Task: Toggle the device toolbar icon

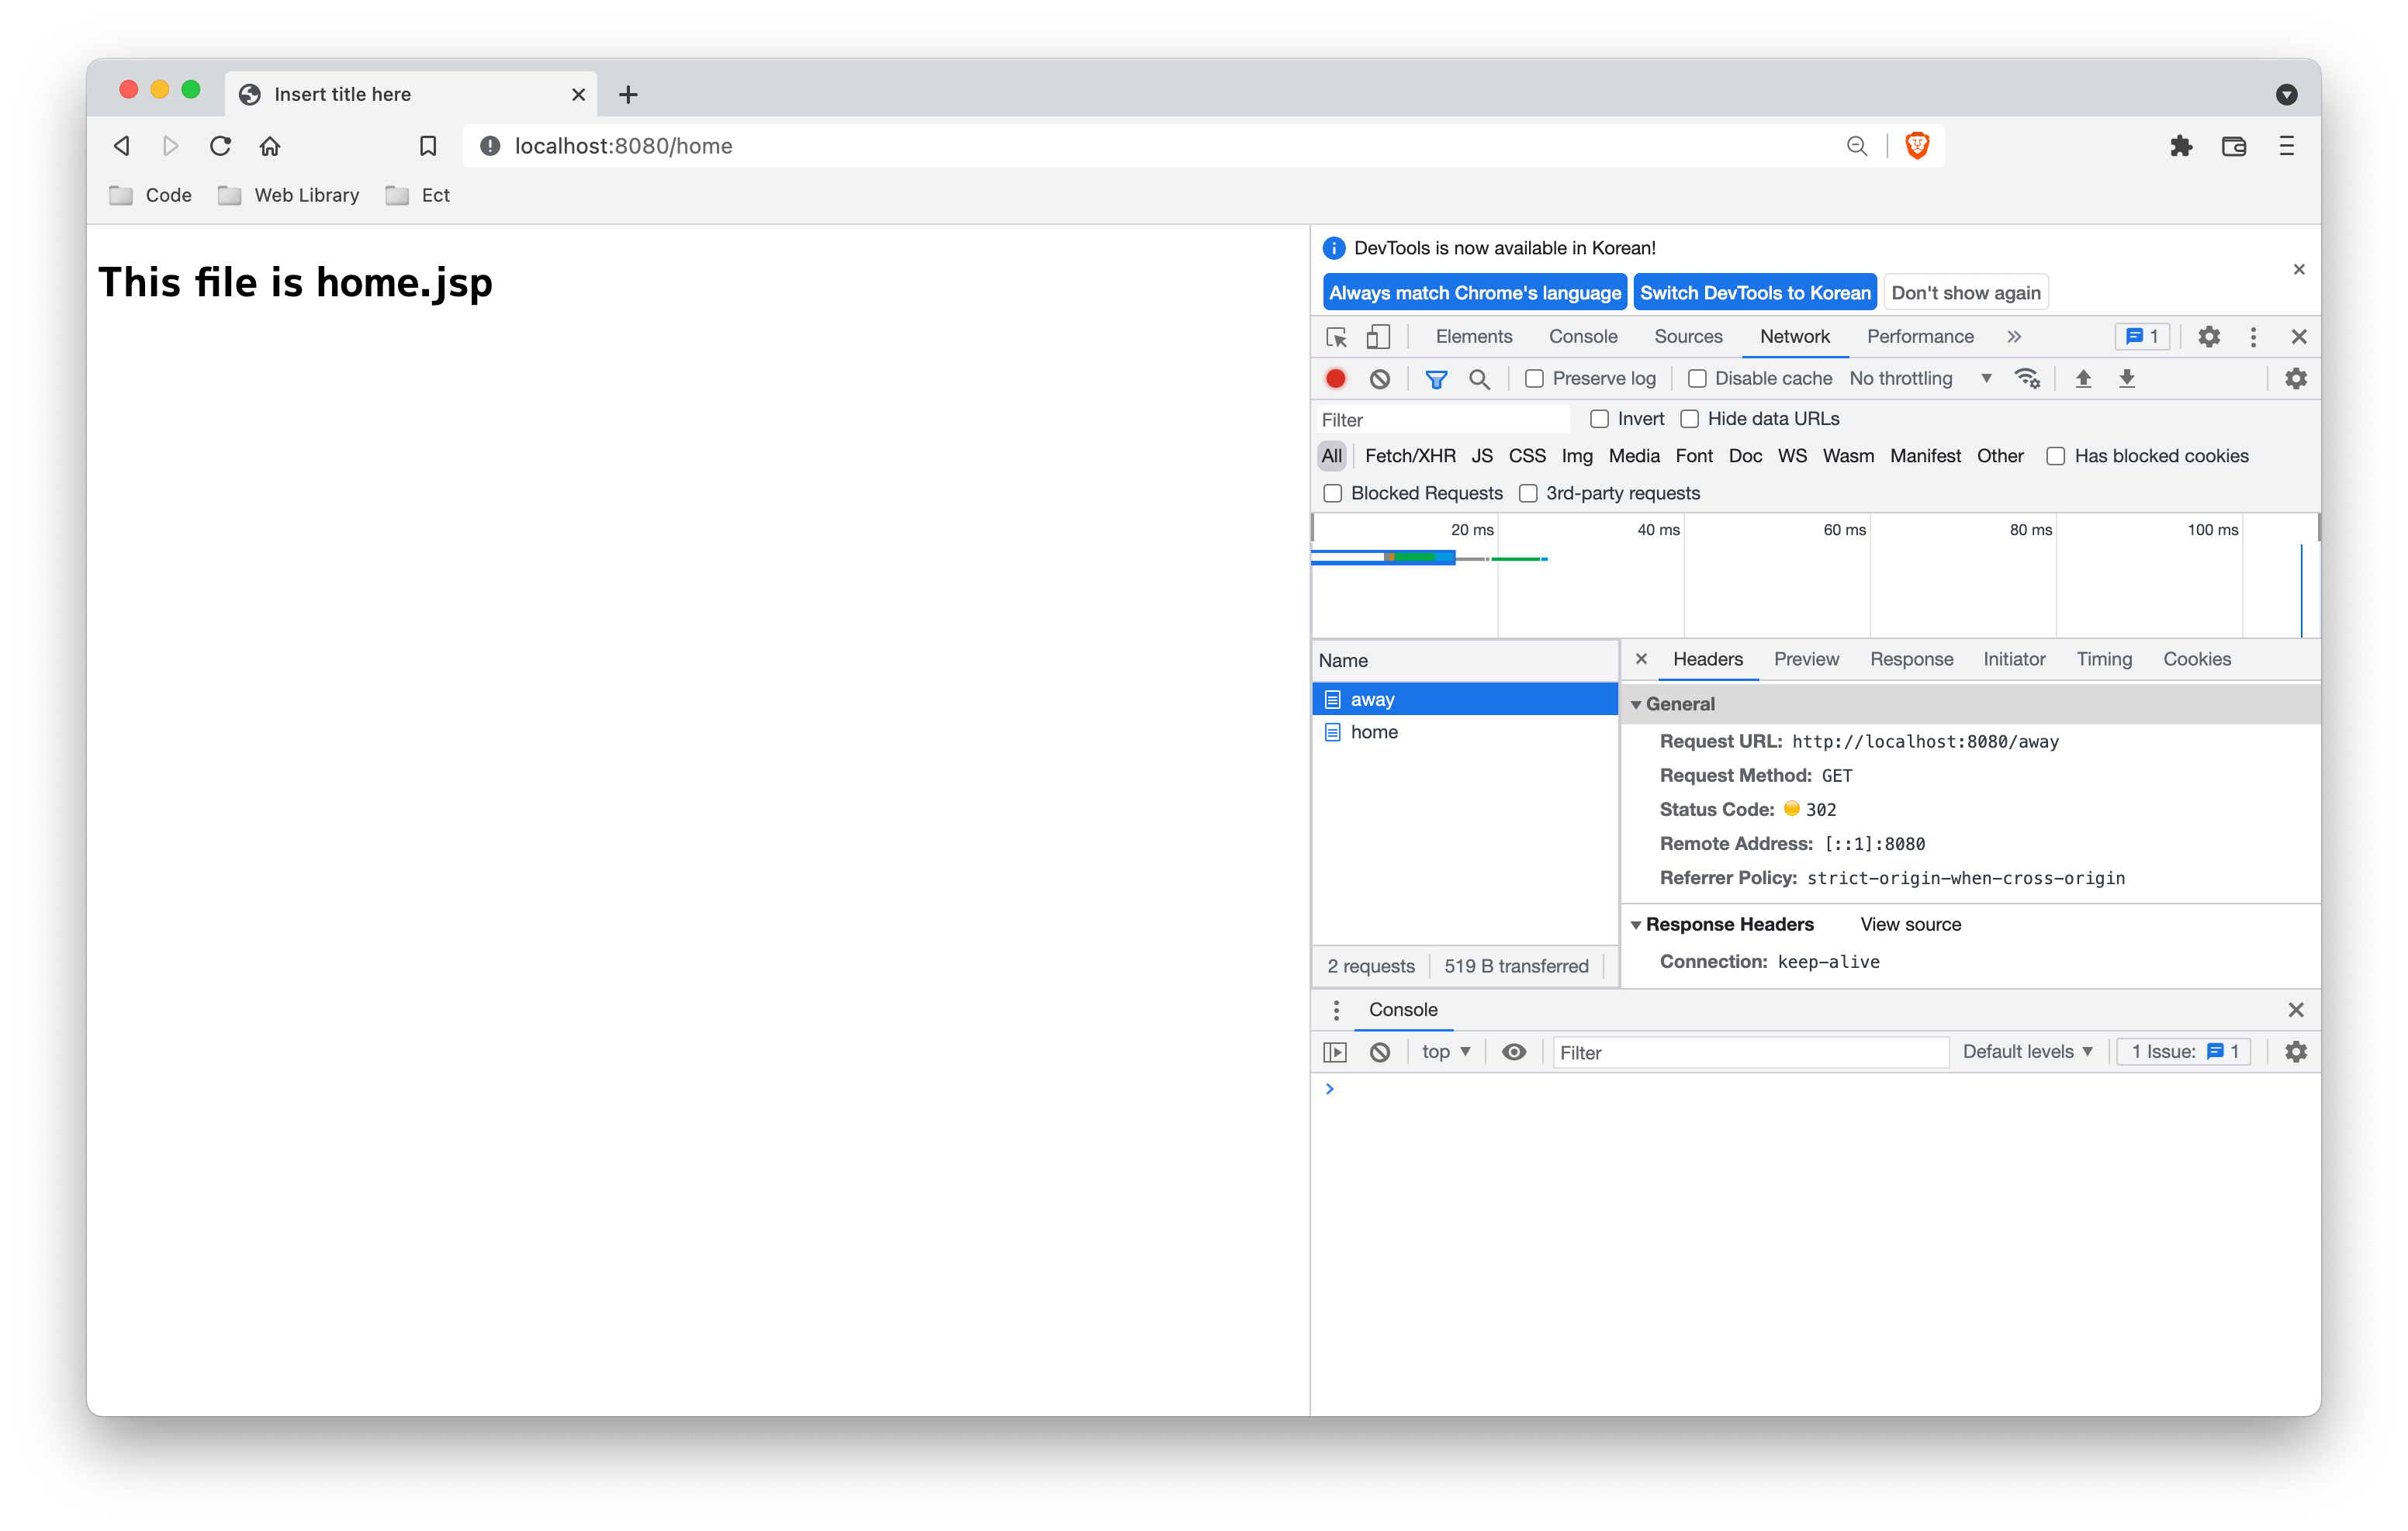Action: click(x=1378, y=337)
